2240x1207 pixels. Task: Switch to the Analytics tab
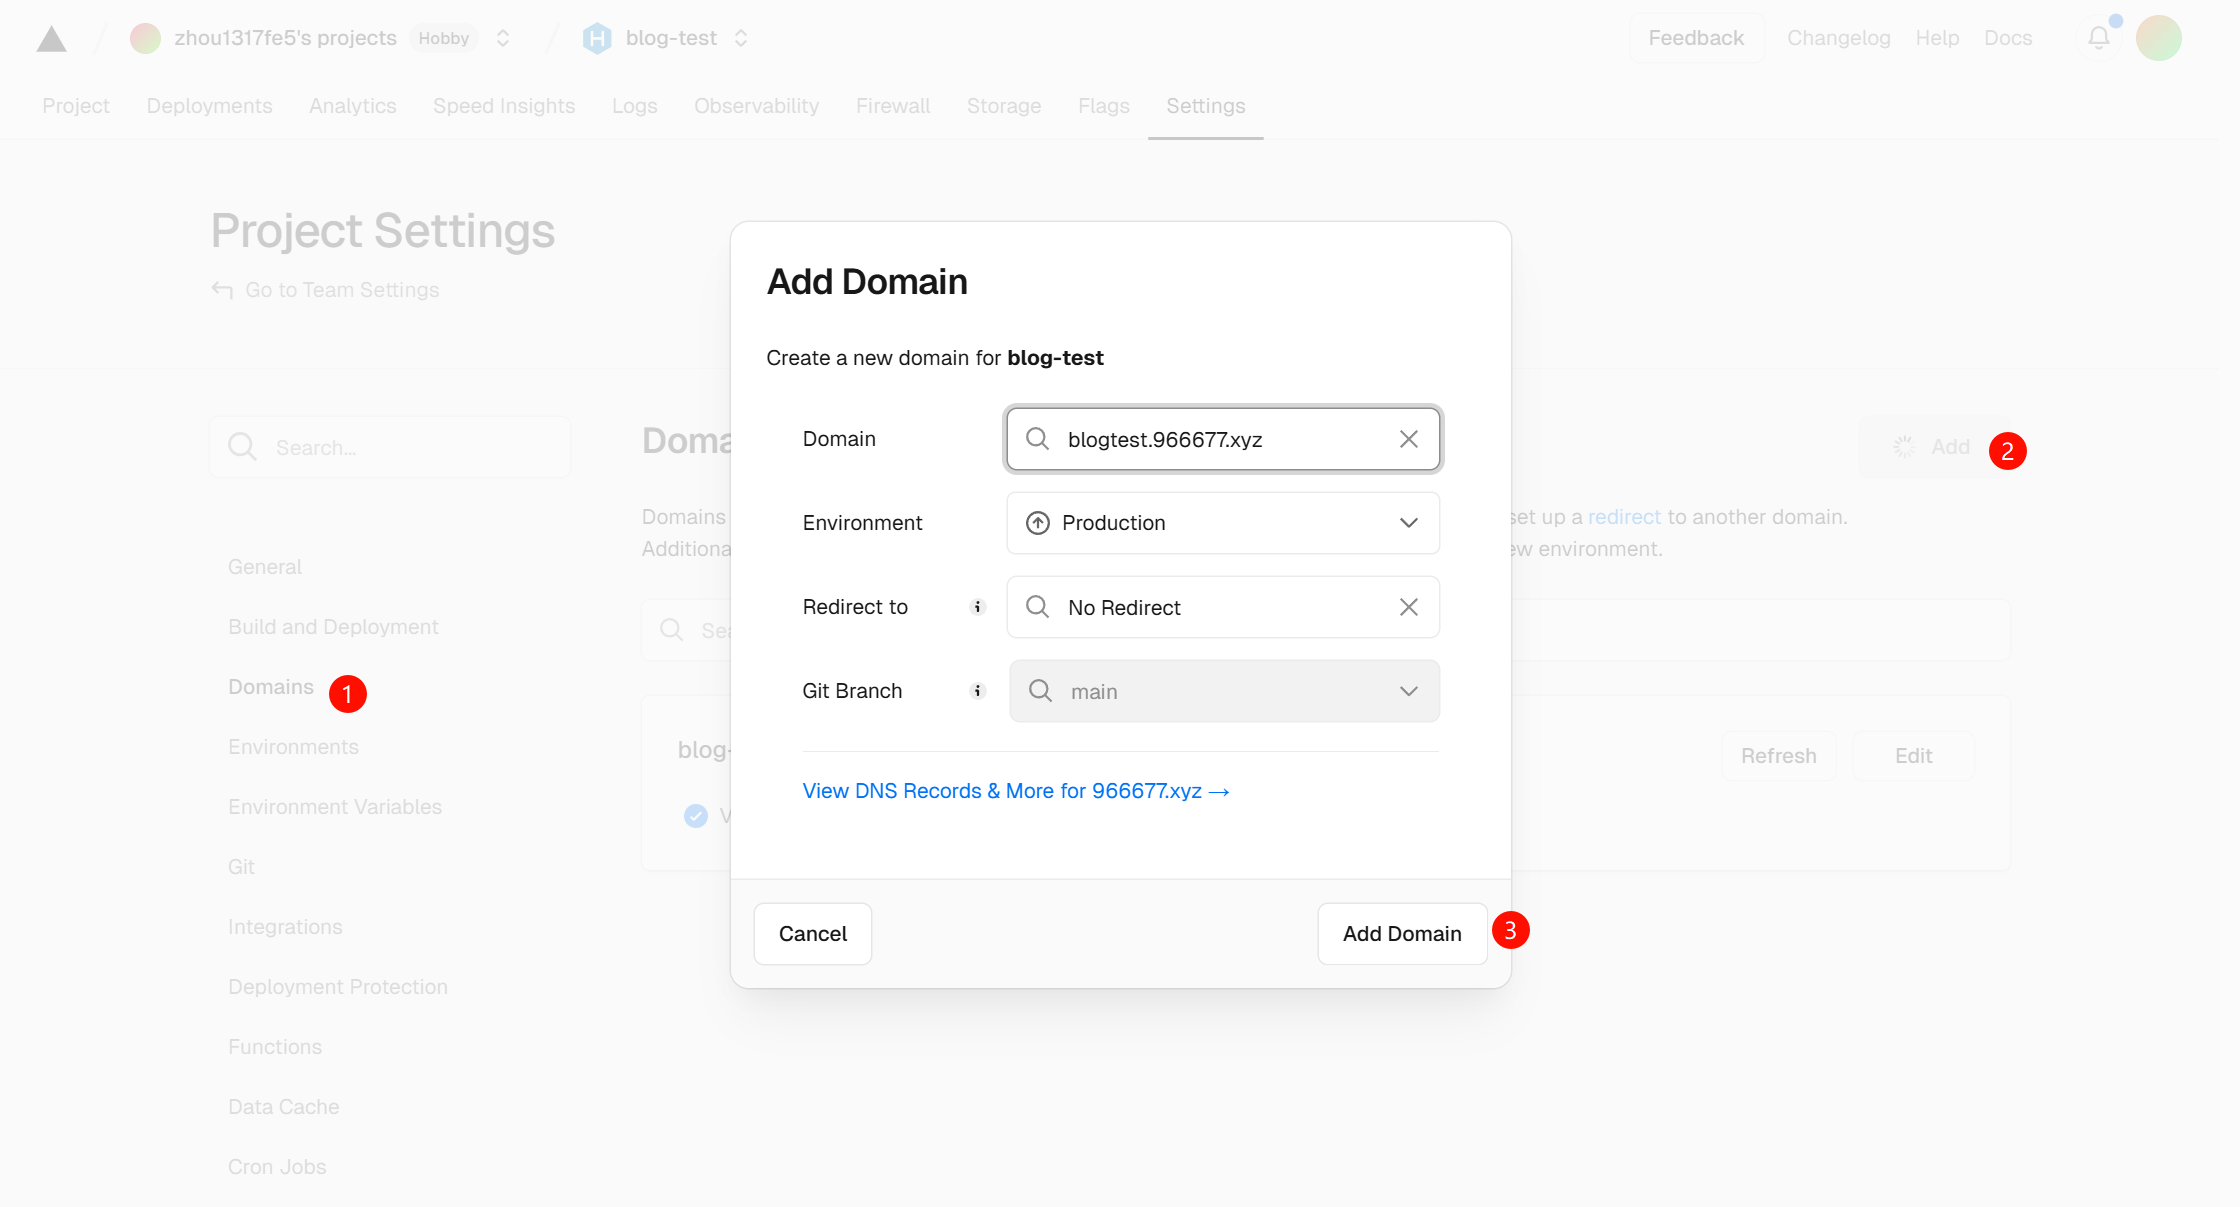coord(352,106)
